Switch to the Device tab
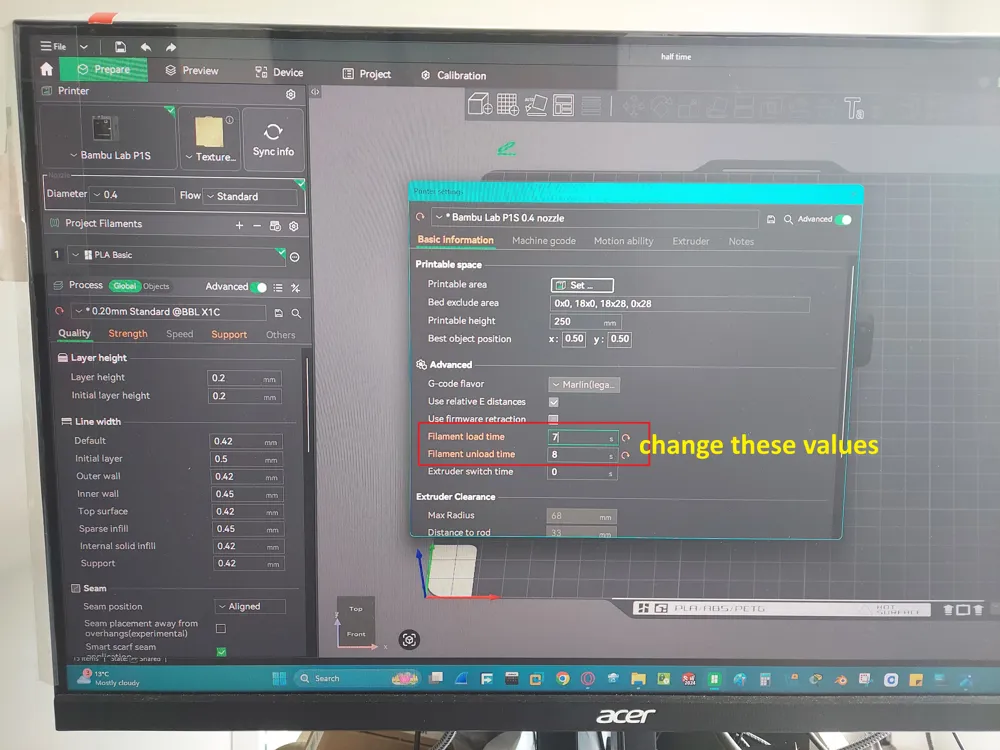Viewport: 1000px width, 750px height. [279, 72]
